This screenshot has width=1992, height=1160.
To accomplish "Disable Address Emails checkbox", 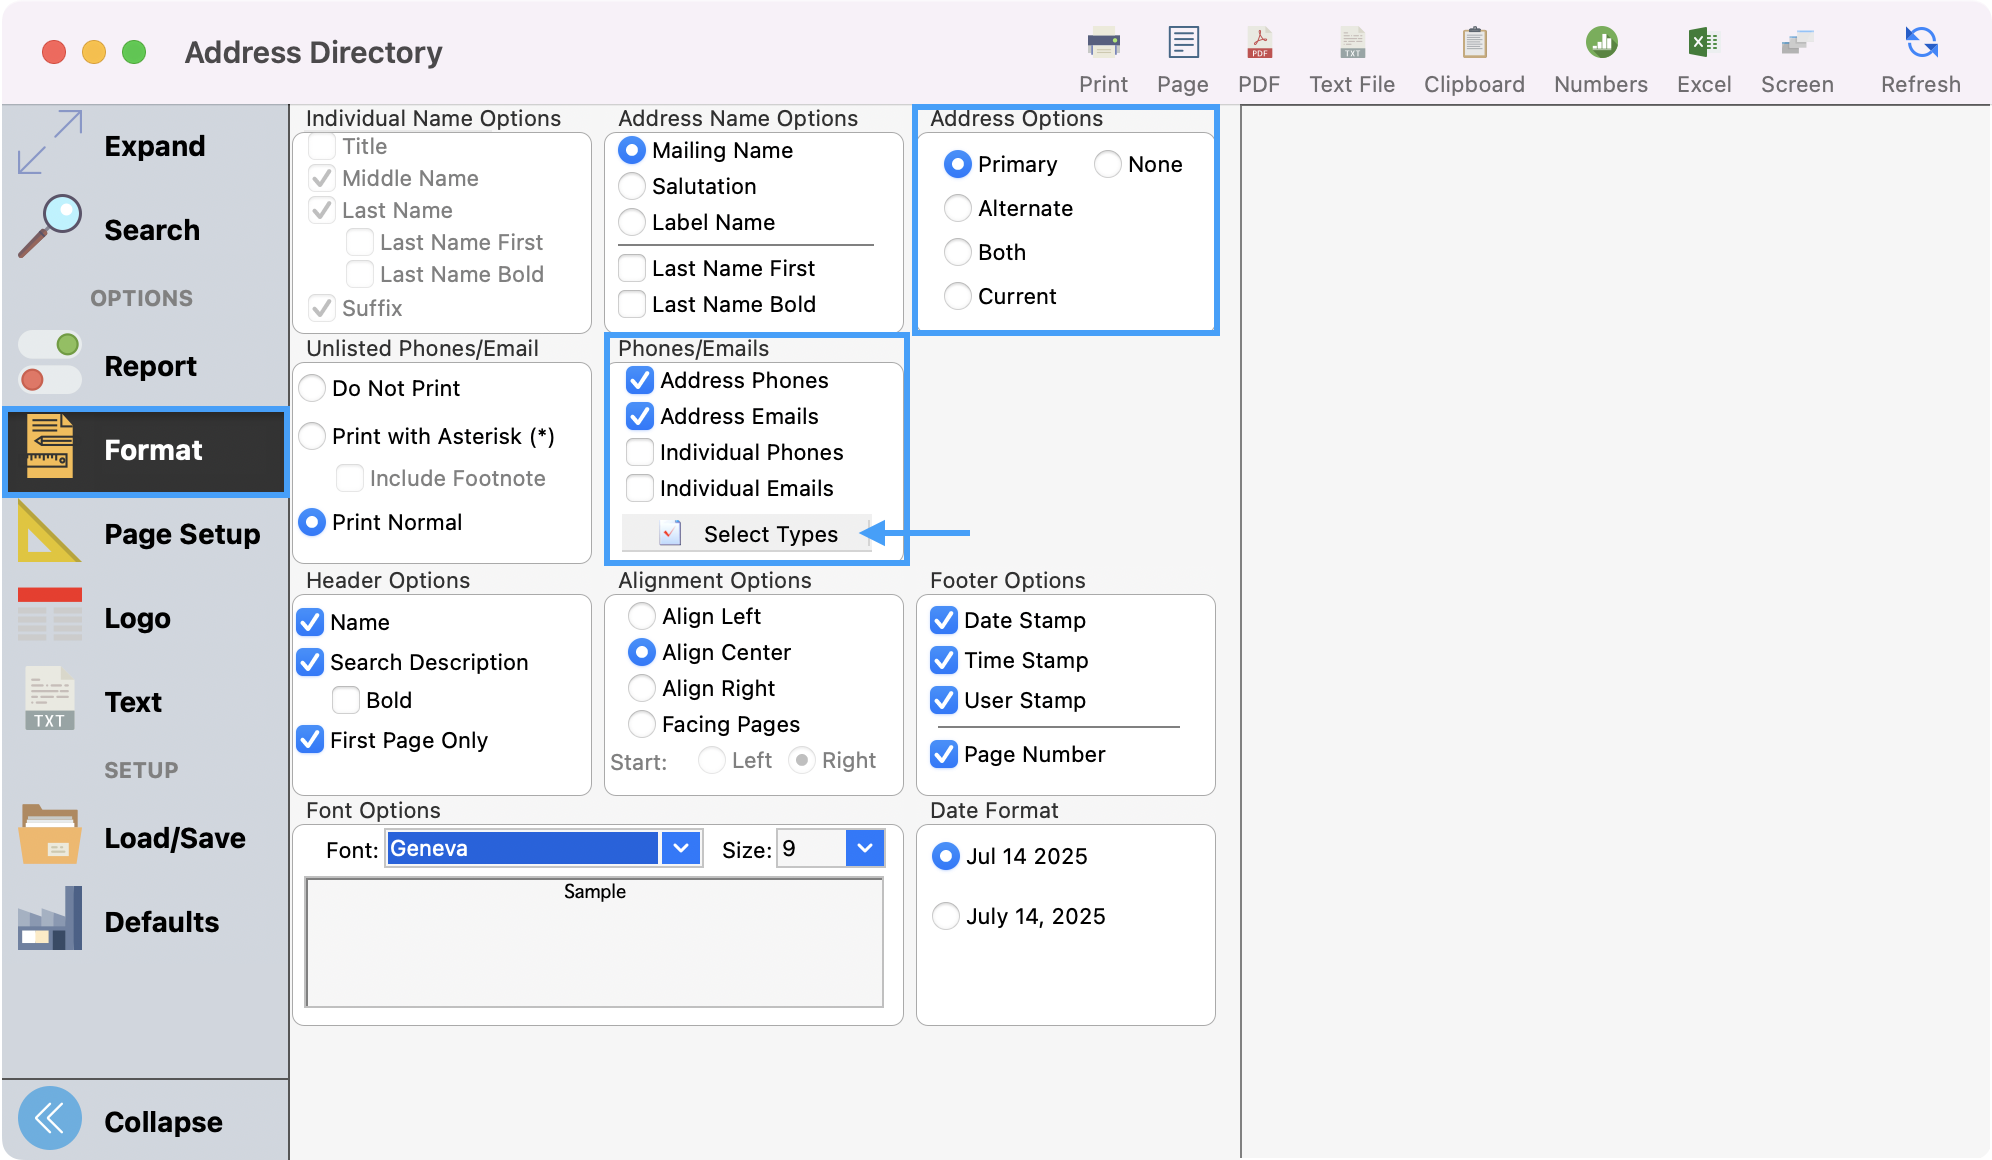I will (640, 416).
